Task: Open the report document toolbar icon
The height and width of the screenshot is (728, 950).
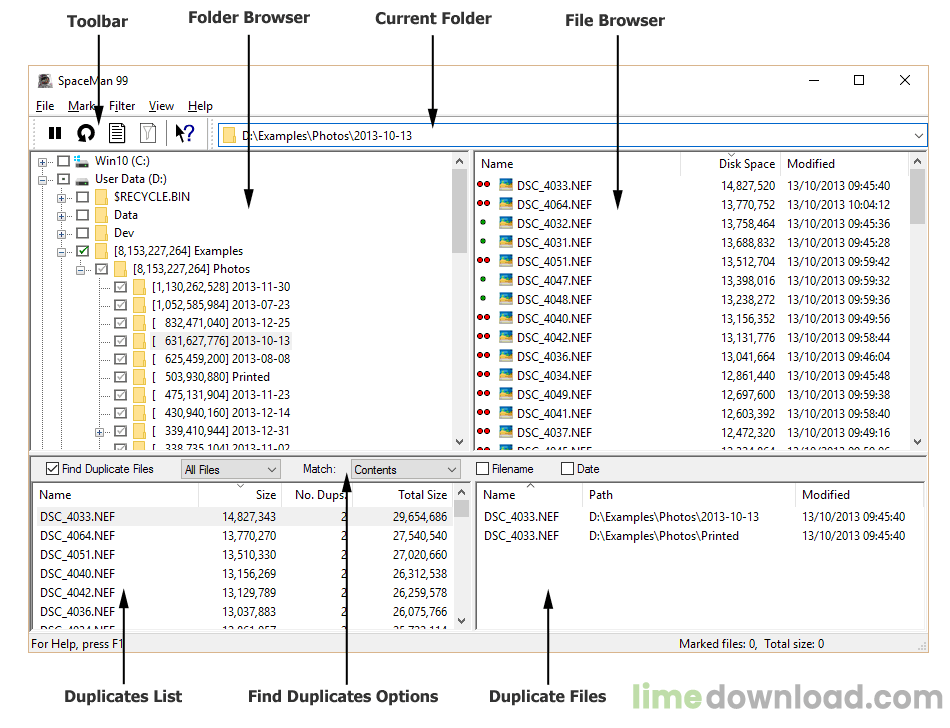Action: pyautogui.click(x=117, y=133)
